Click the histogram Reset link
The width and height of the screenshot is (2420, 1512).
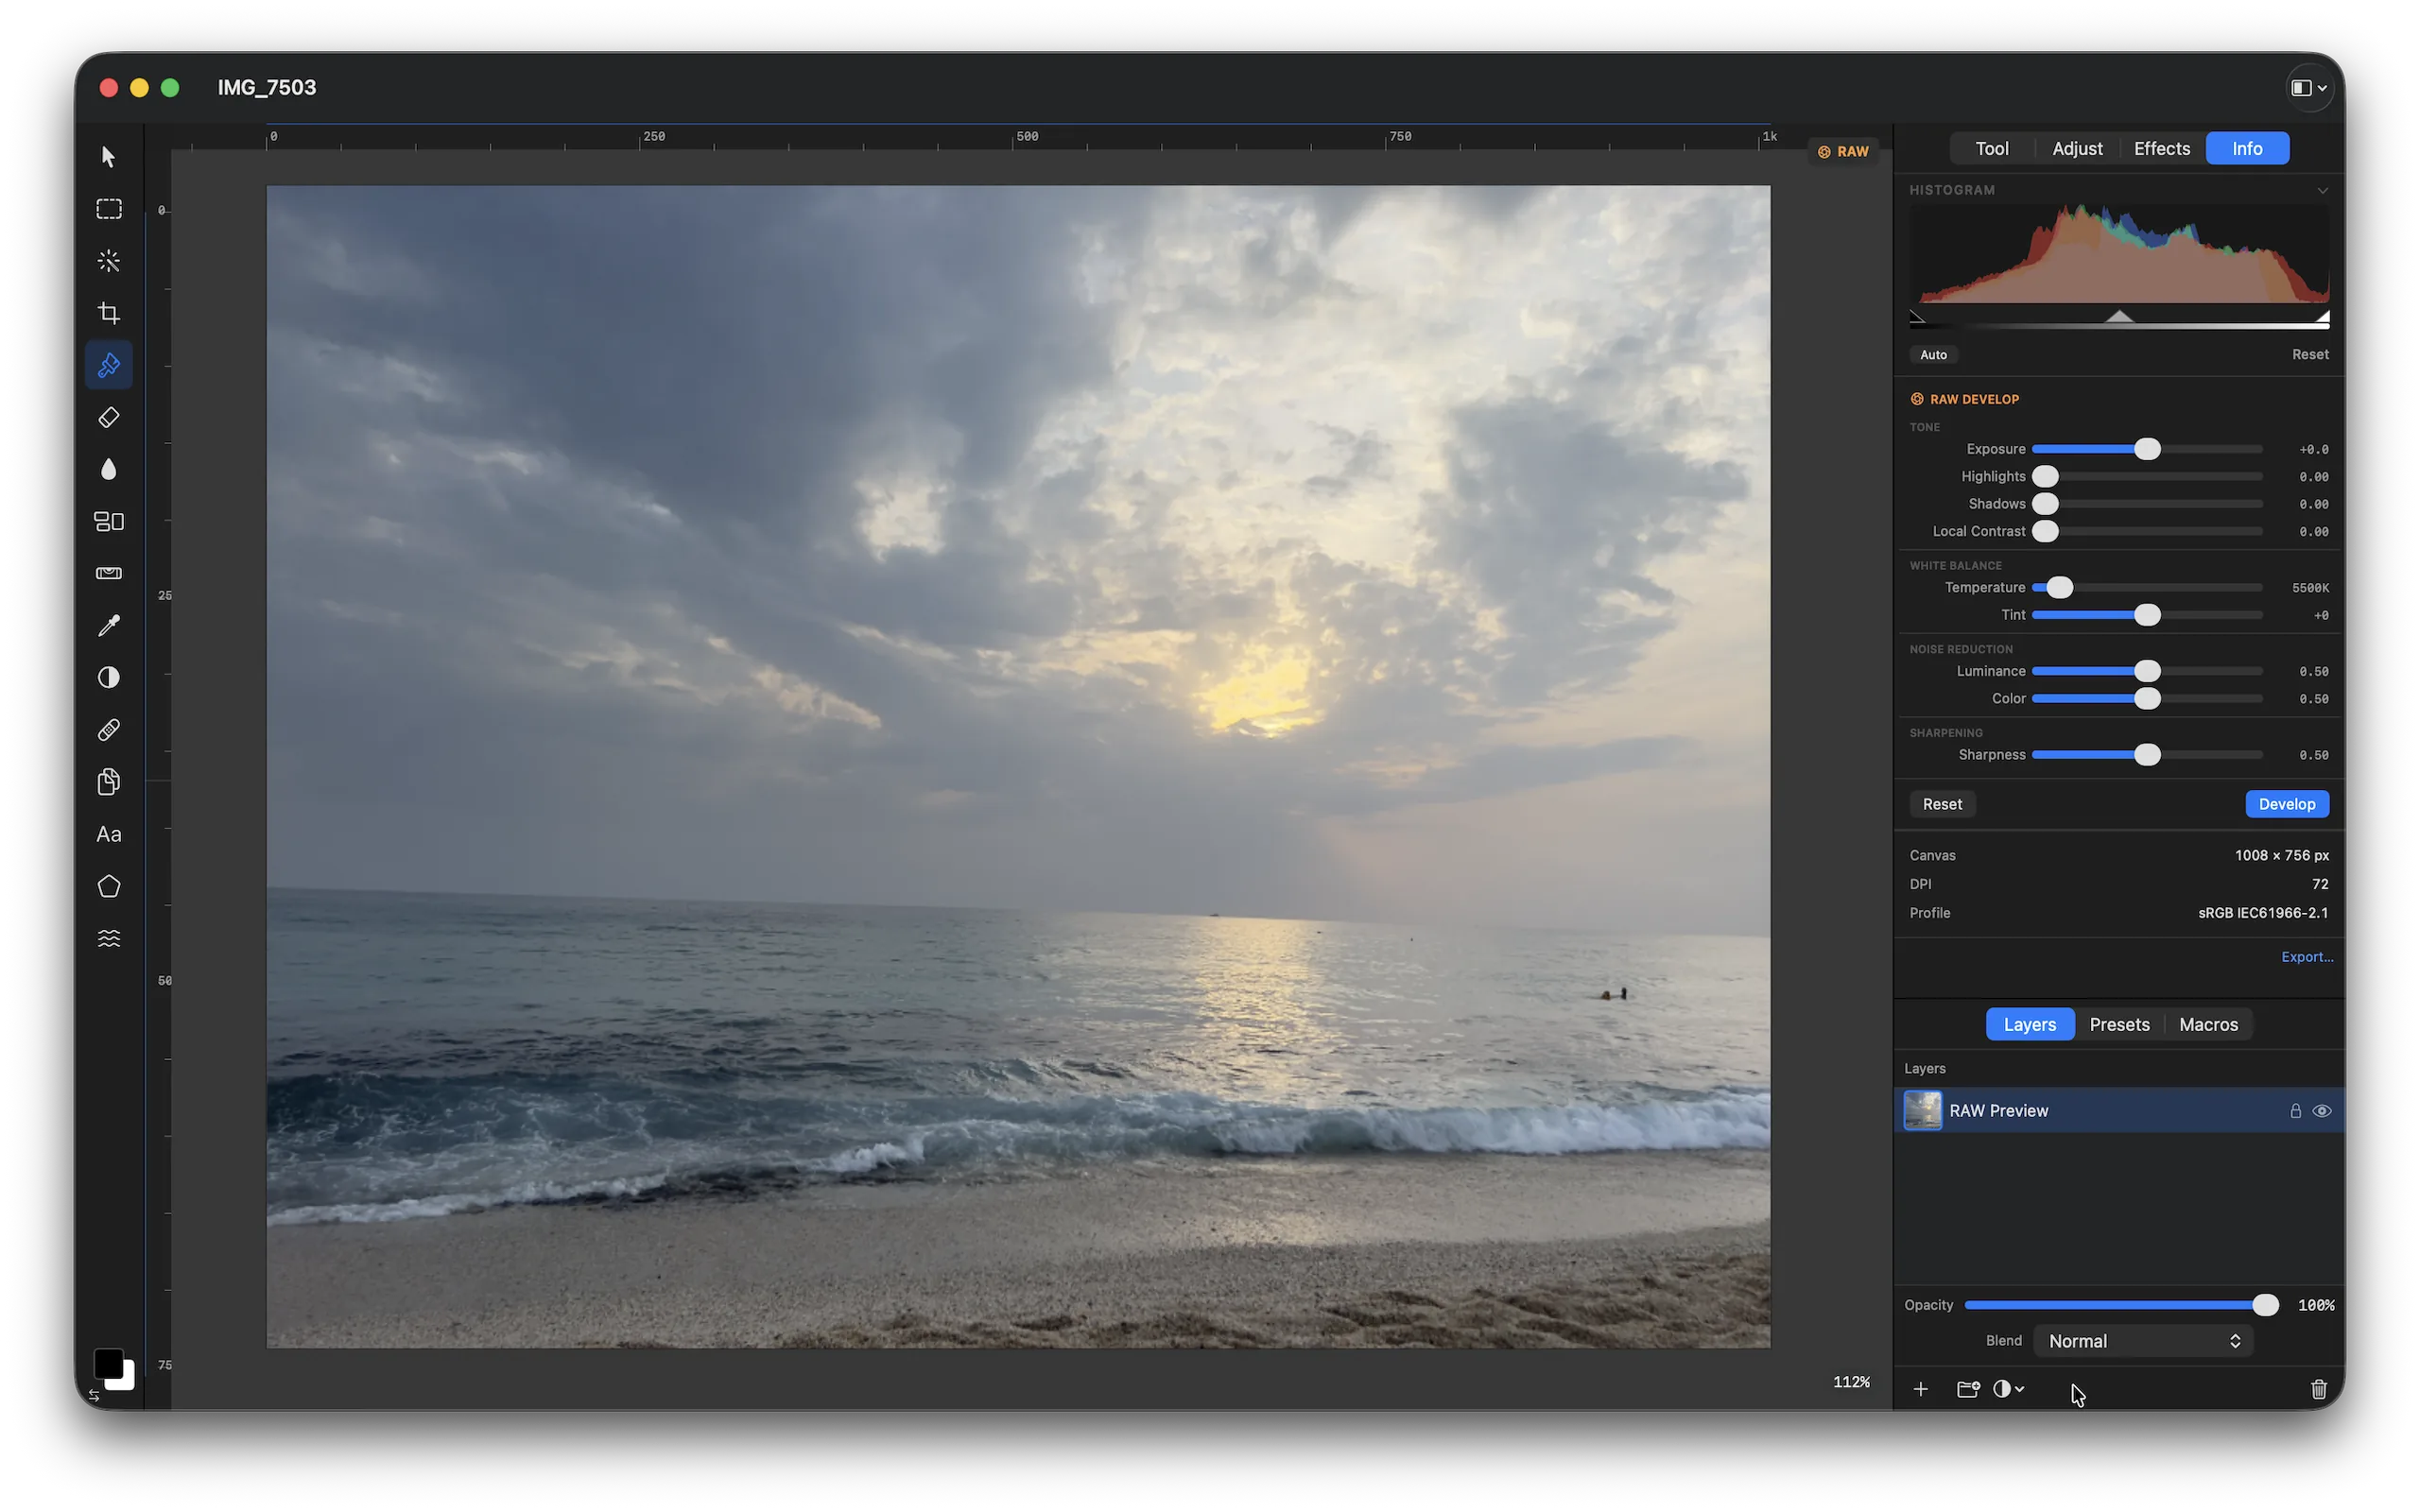[x=2309, y=355]
